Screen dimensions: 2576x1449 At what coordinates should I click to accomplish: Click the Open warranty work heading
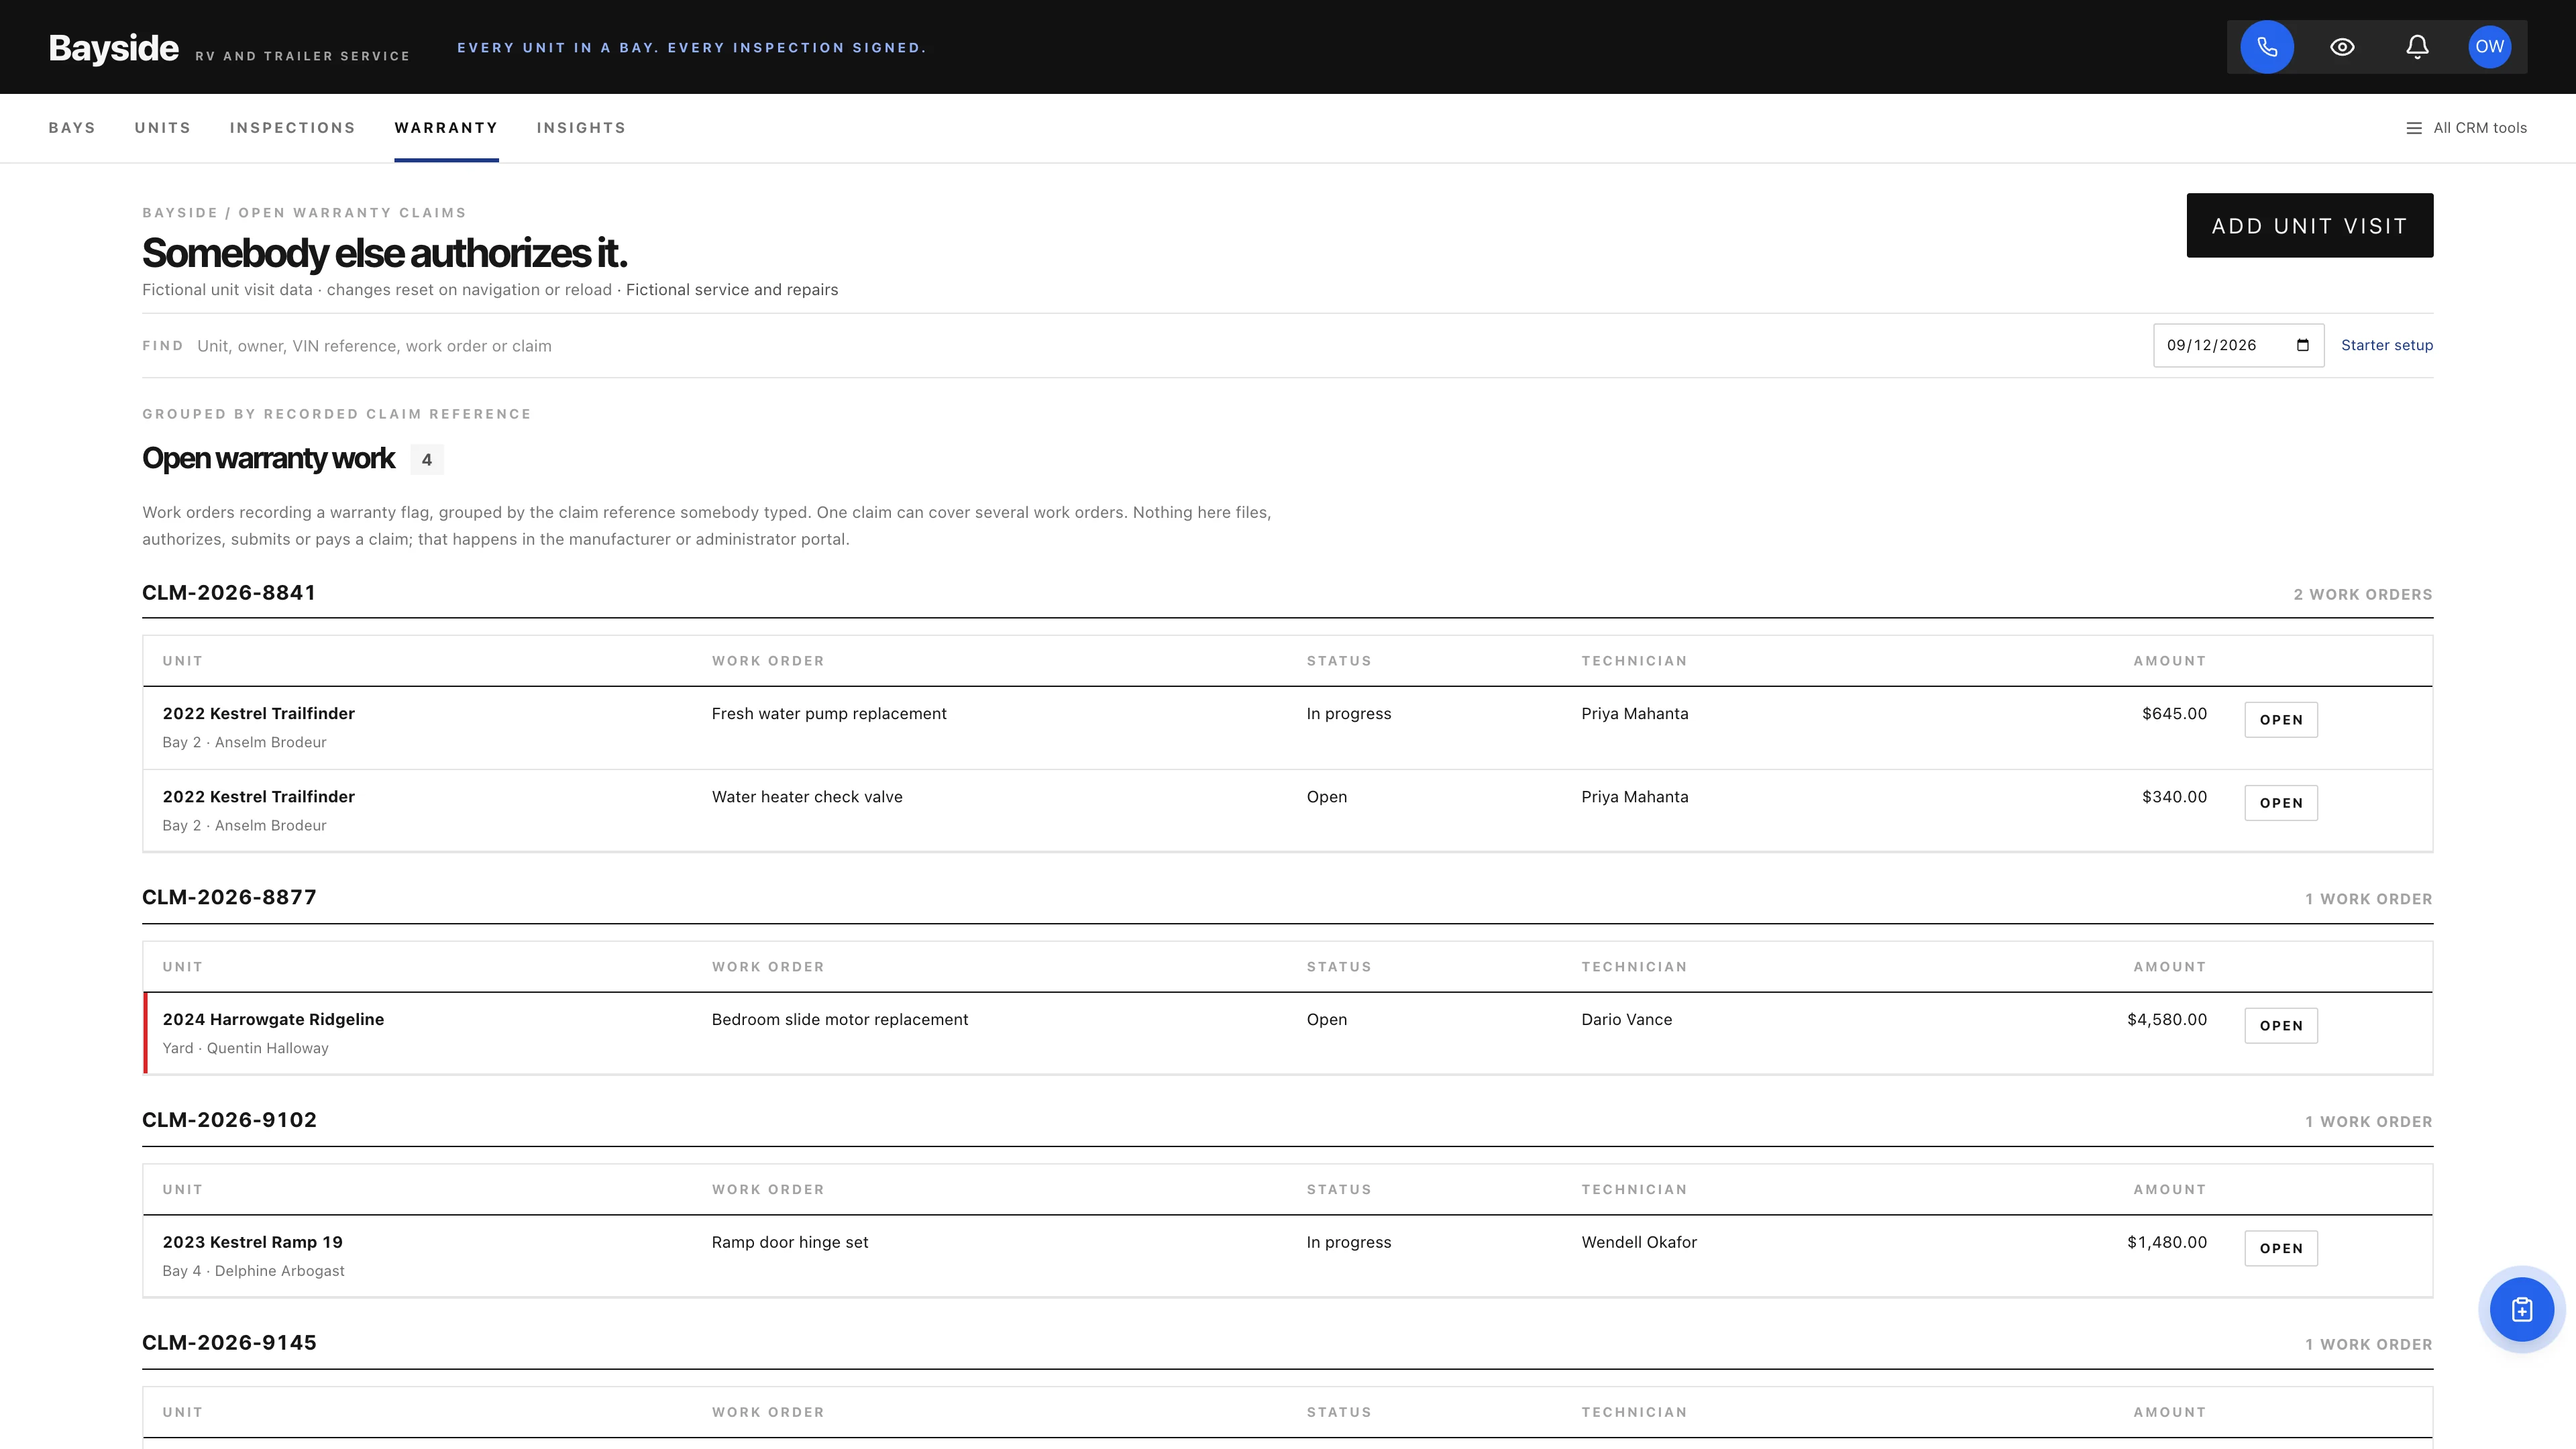click(268, 458)
